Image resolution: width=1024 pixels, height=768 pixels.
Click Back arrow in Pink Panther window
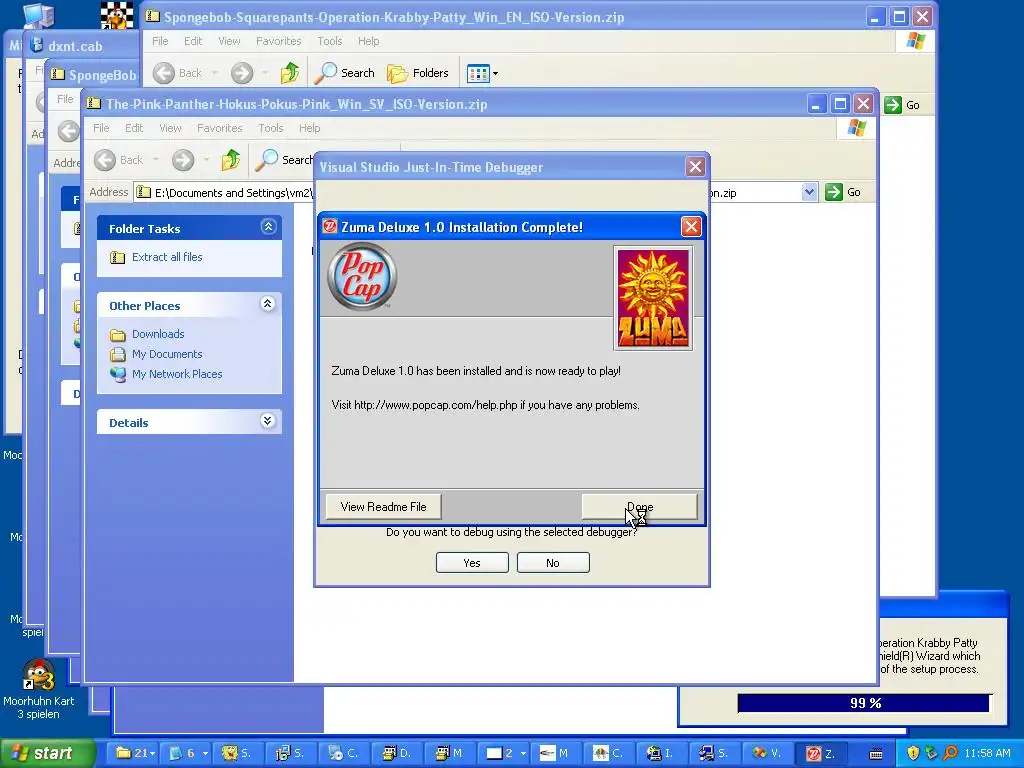pos(105,160)
